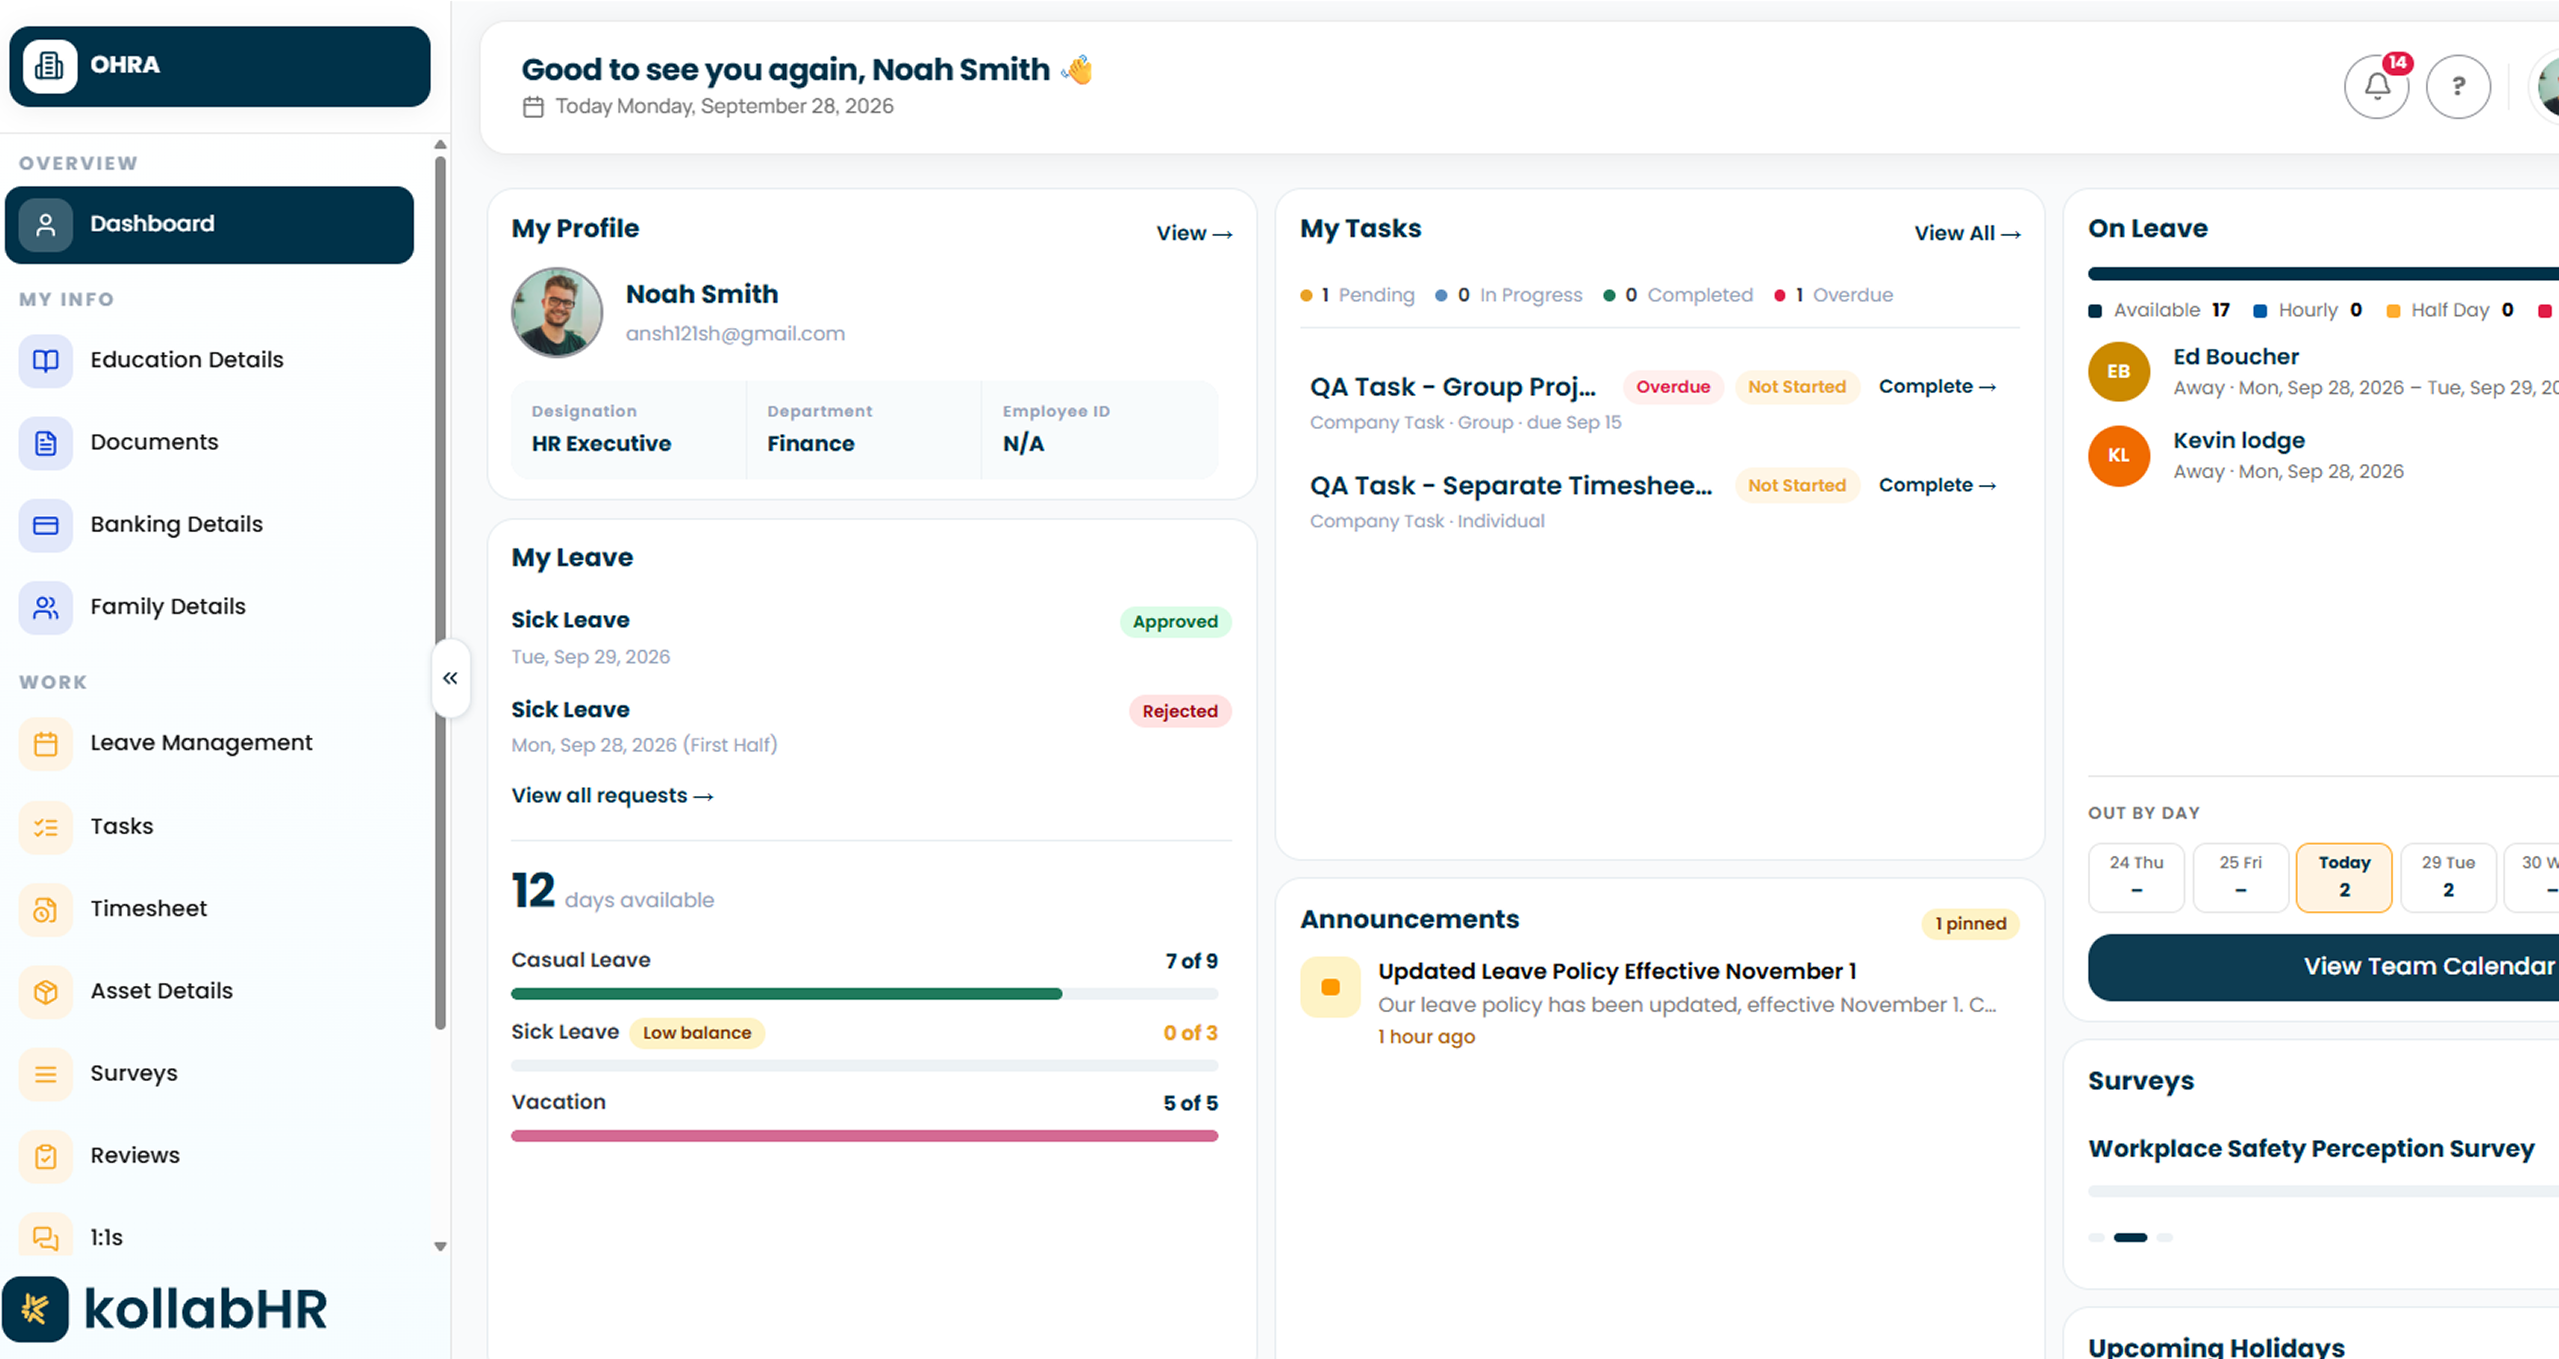
Task: Select 24 Thu in Out By Day
Action: point(2136,877)
